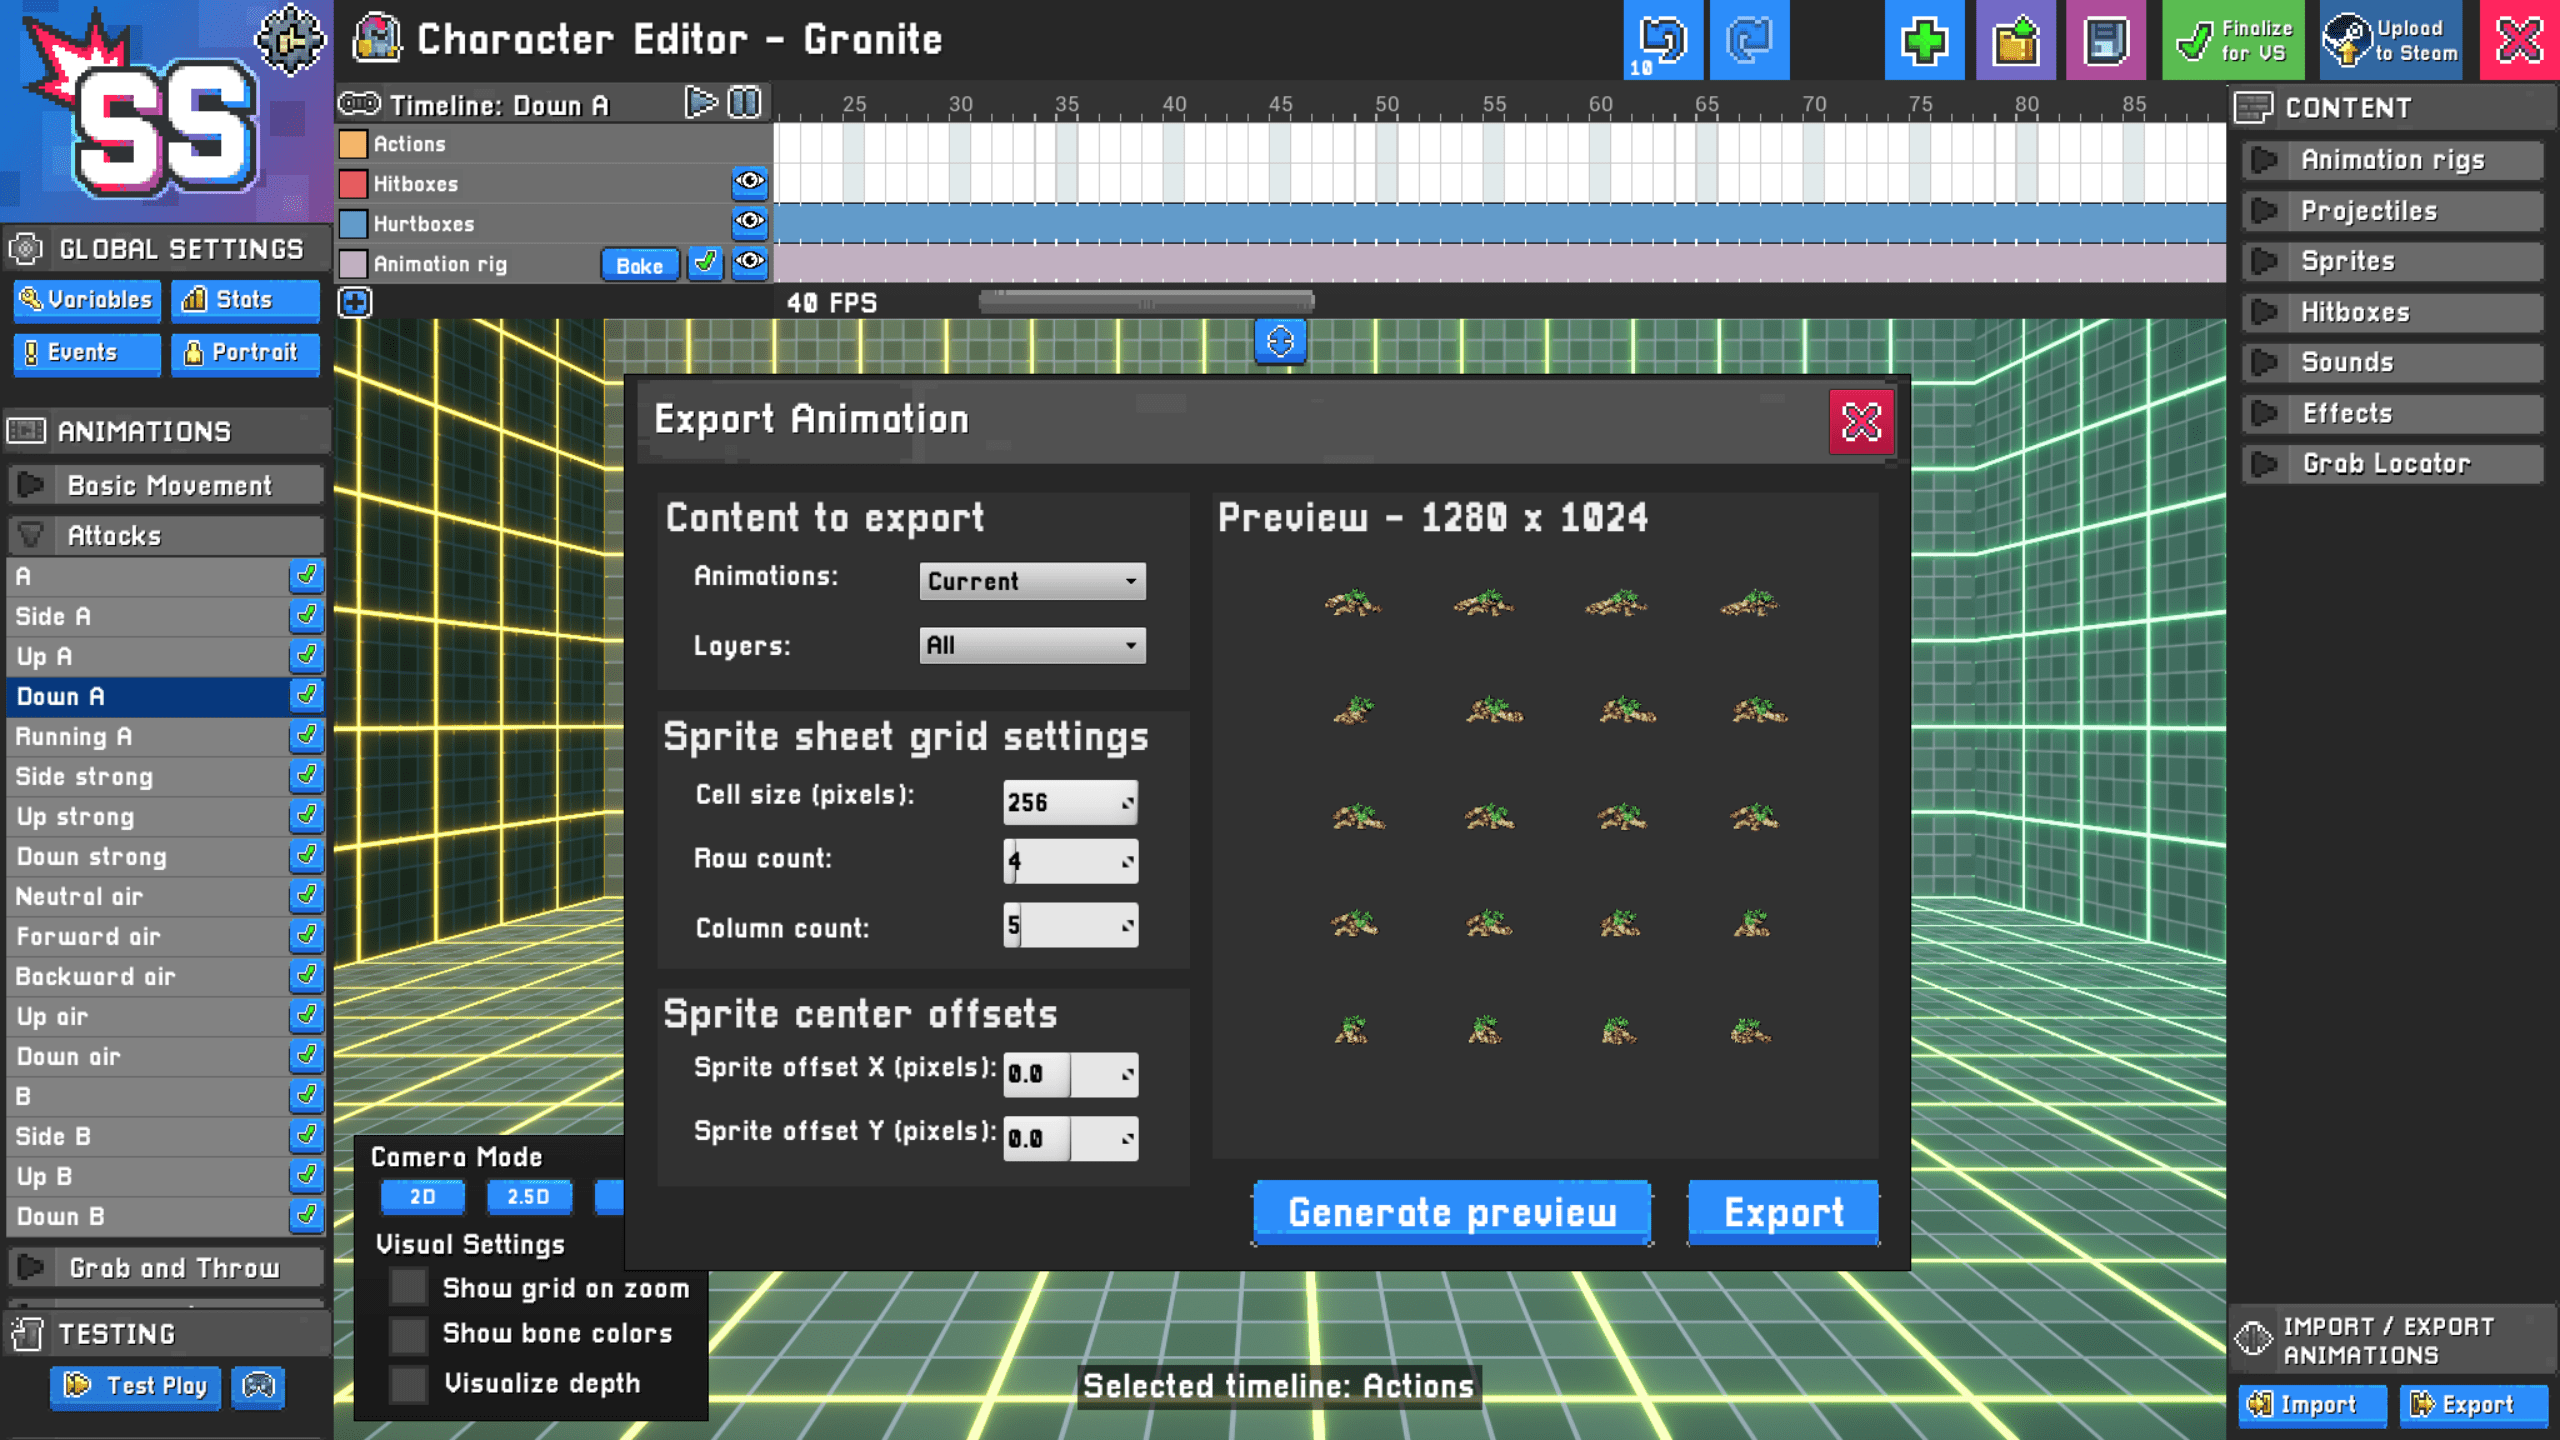Screen dimensions: 2560x1440
Task: Click the Bake button for Animation rig
Action: point(639,265)
